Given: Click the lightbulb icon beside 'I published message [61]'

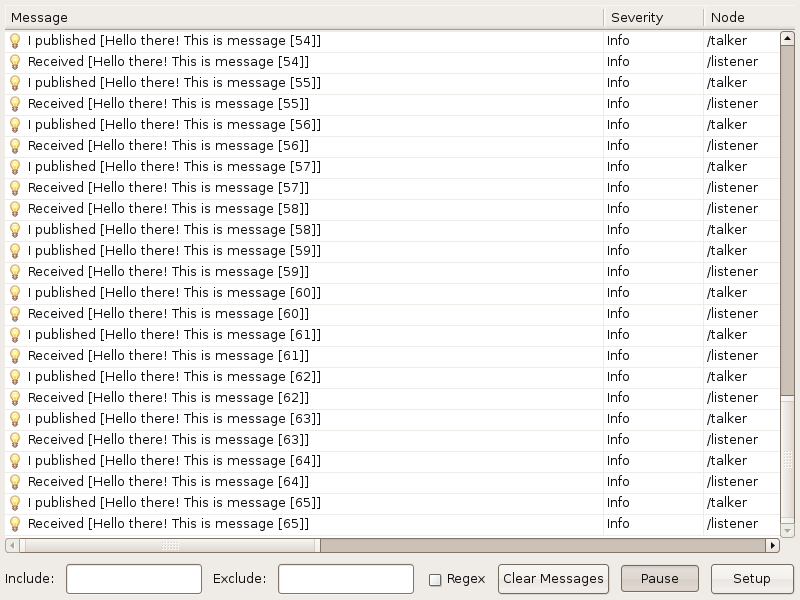Looking at the screenshot, I should [15, 335].
